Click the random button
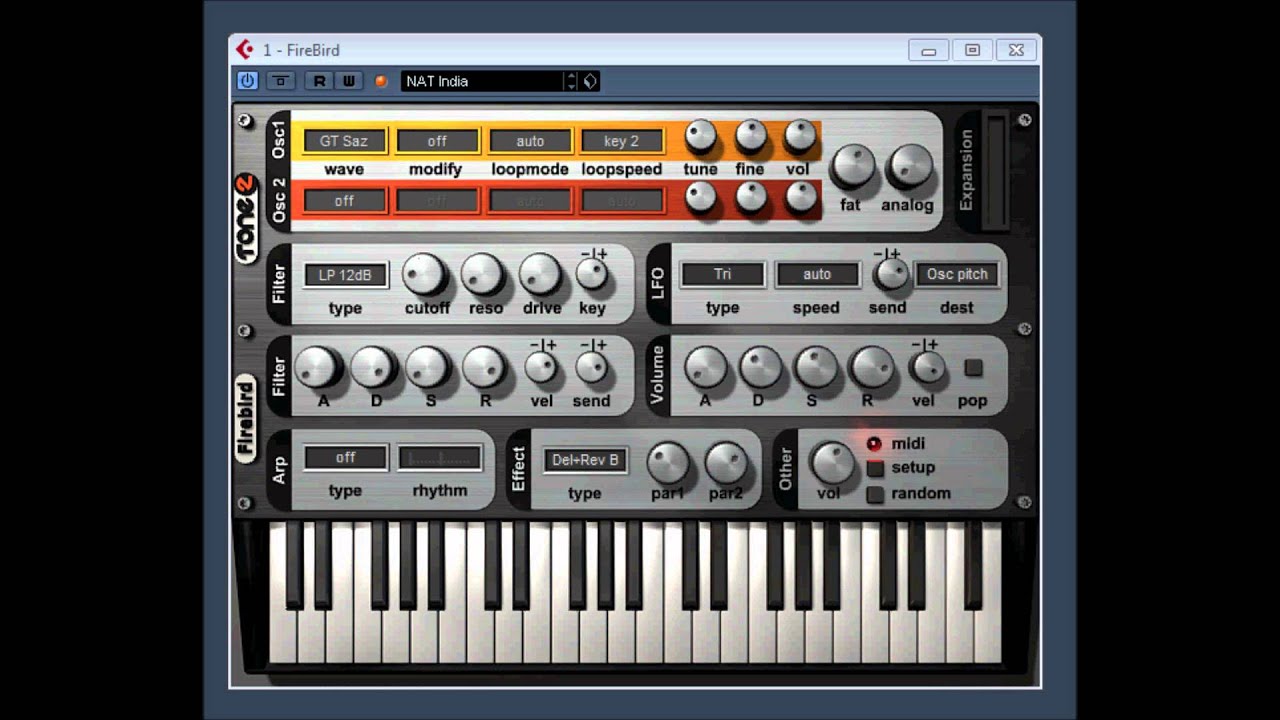This screenshot has height=720, width=1280. tap(875, 494)
